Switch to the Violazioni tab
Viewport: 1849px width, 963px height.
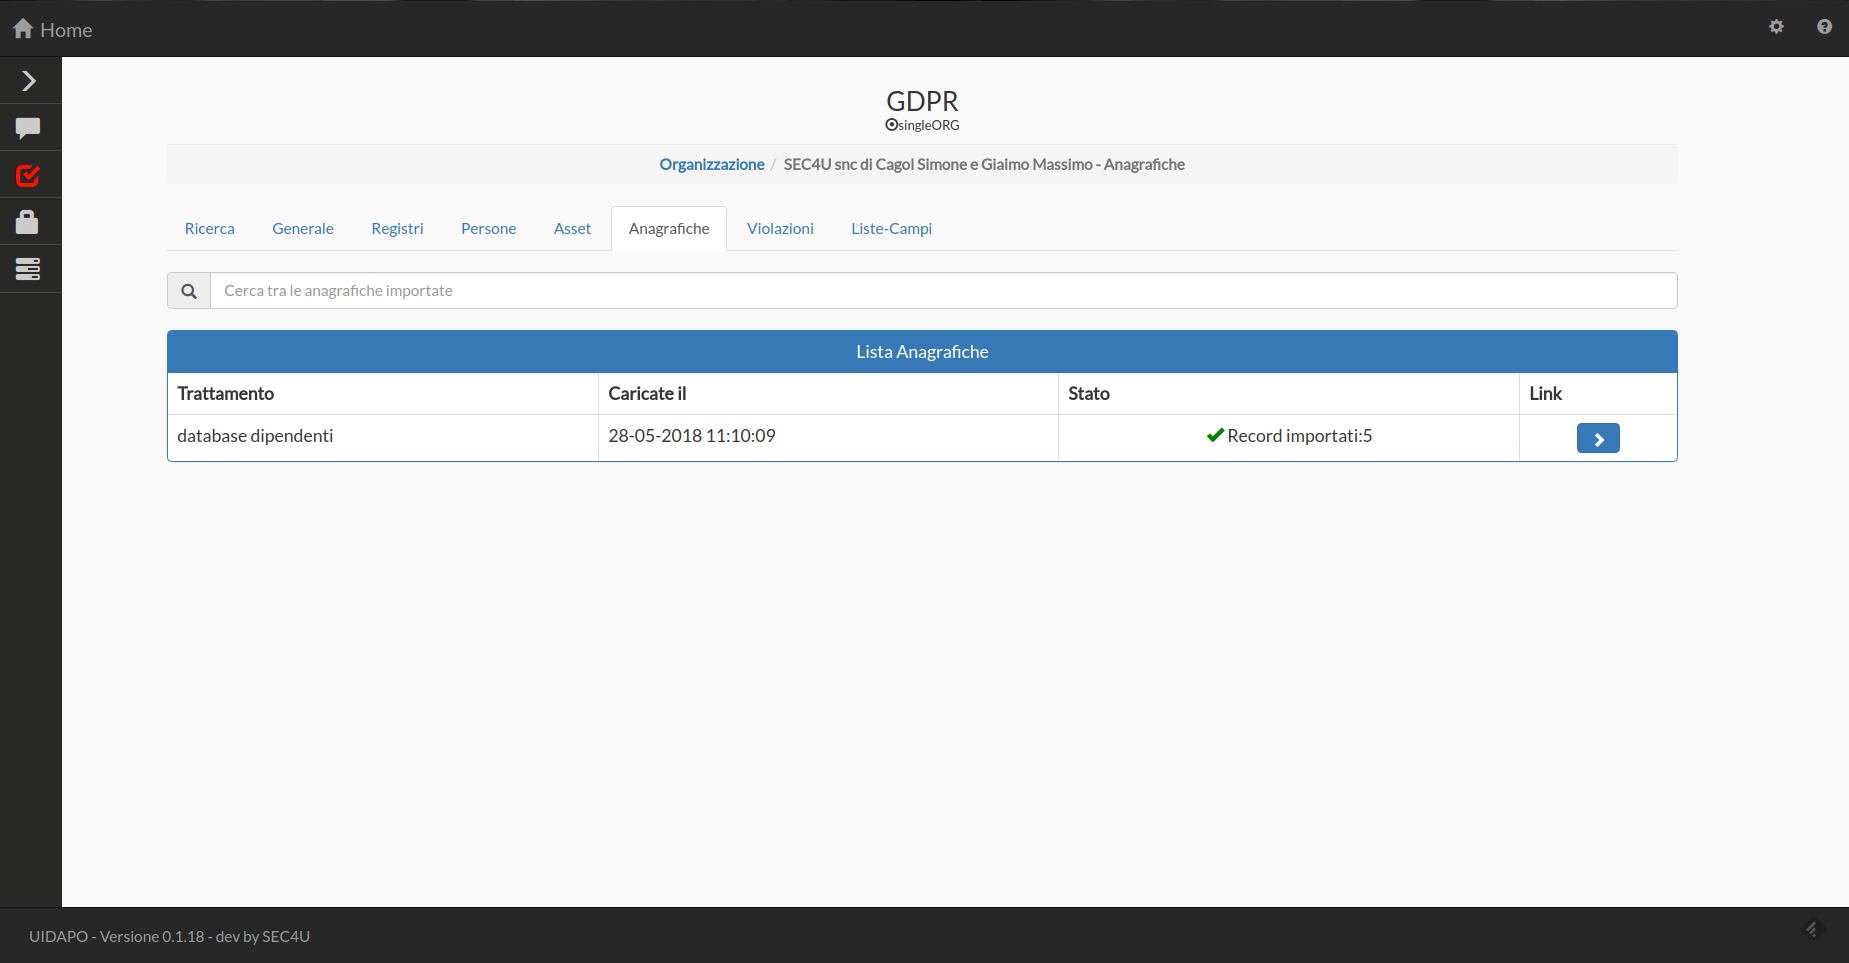[780, 228]
